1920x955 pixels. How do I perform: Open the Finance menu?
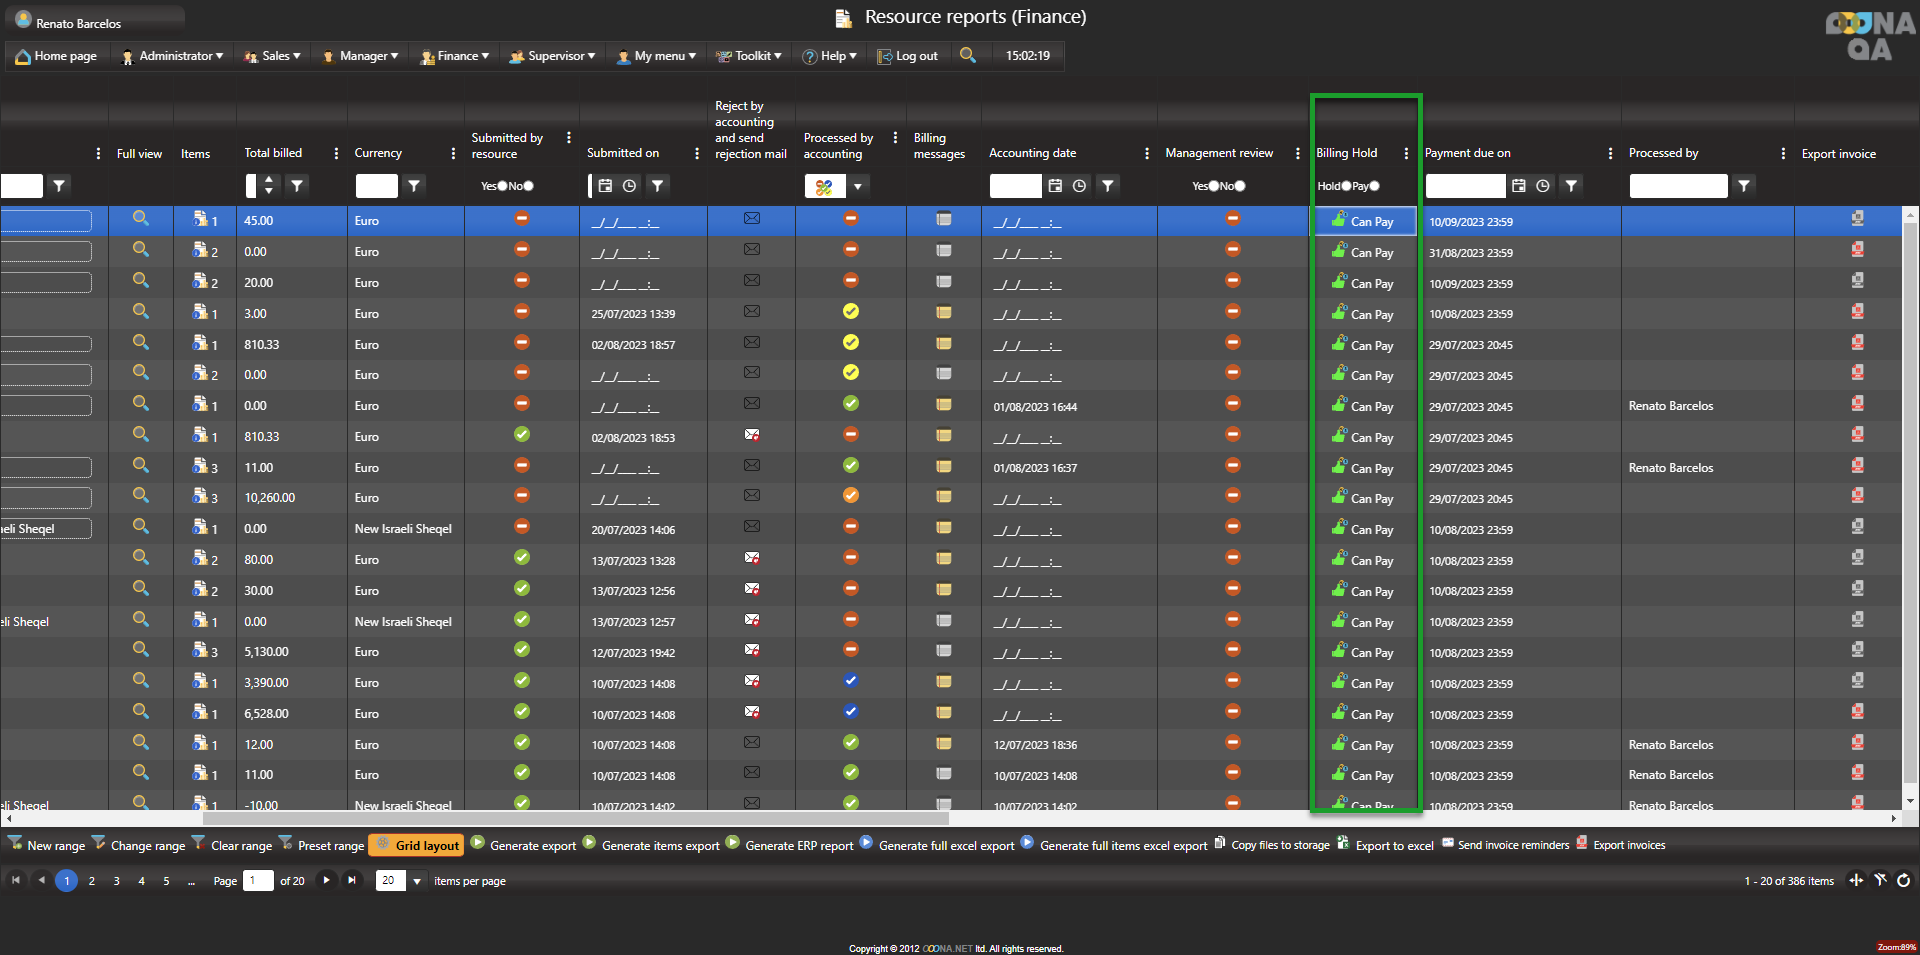[456, 56]
